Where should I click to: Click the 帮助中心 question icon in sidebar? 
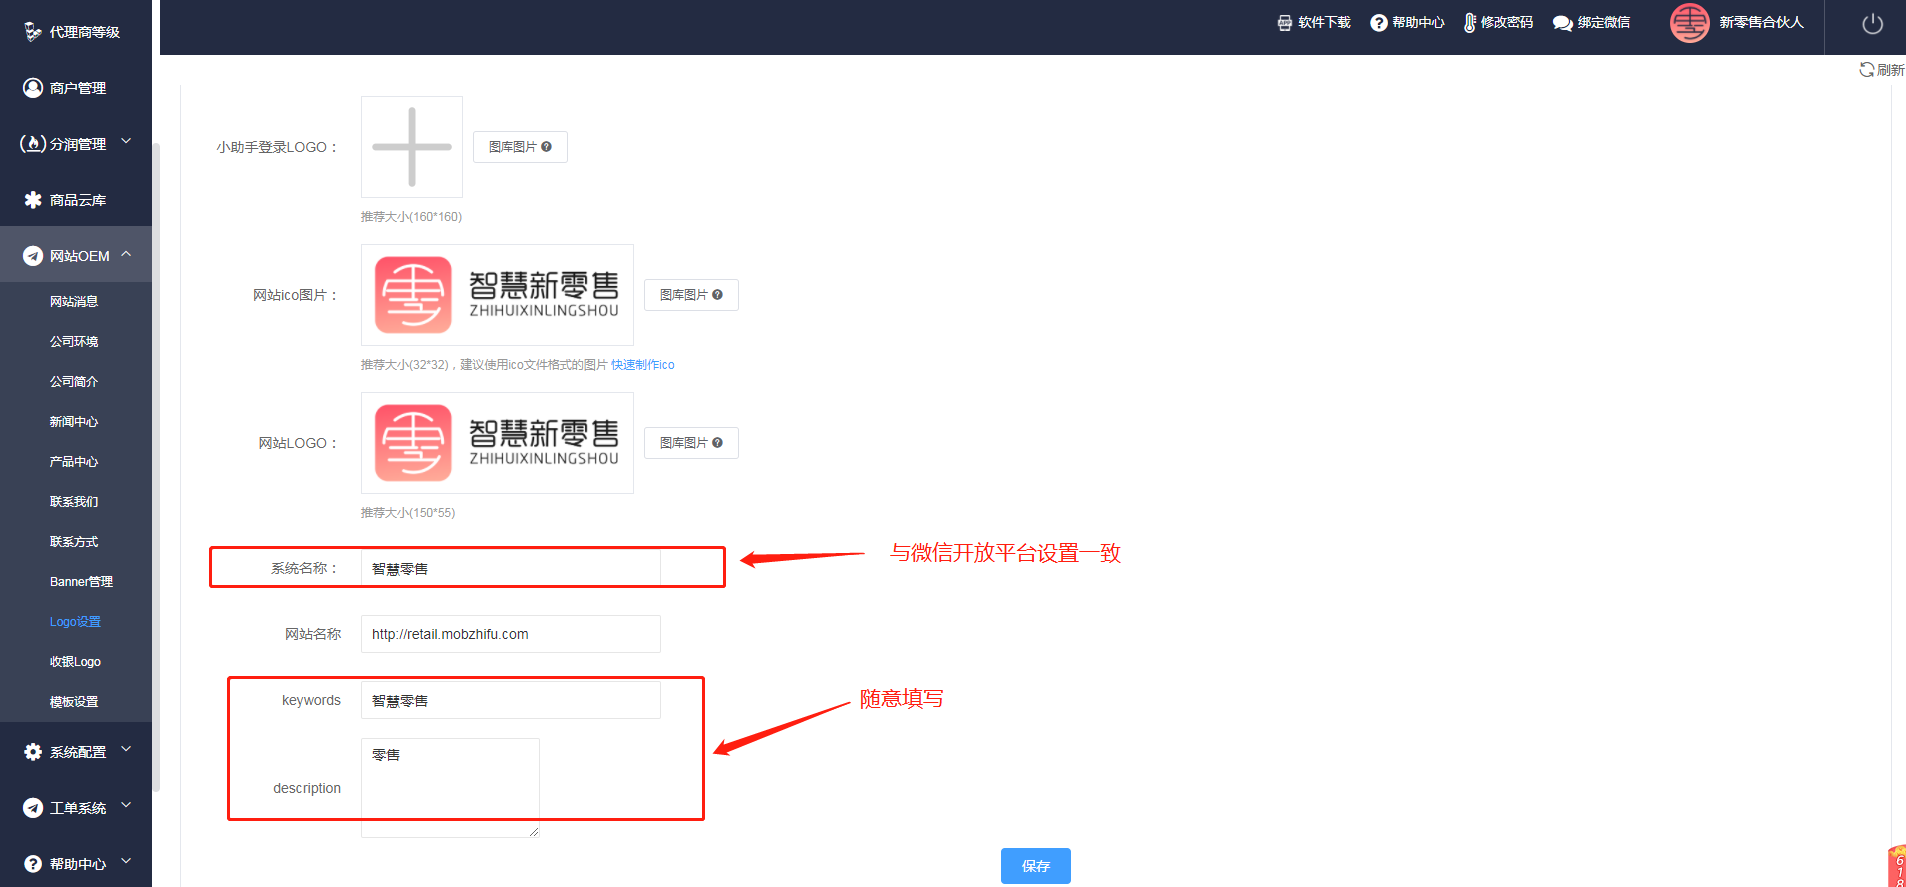[33, 864]
